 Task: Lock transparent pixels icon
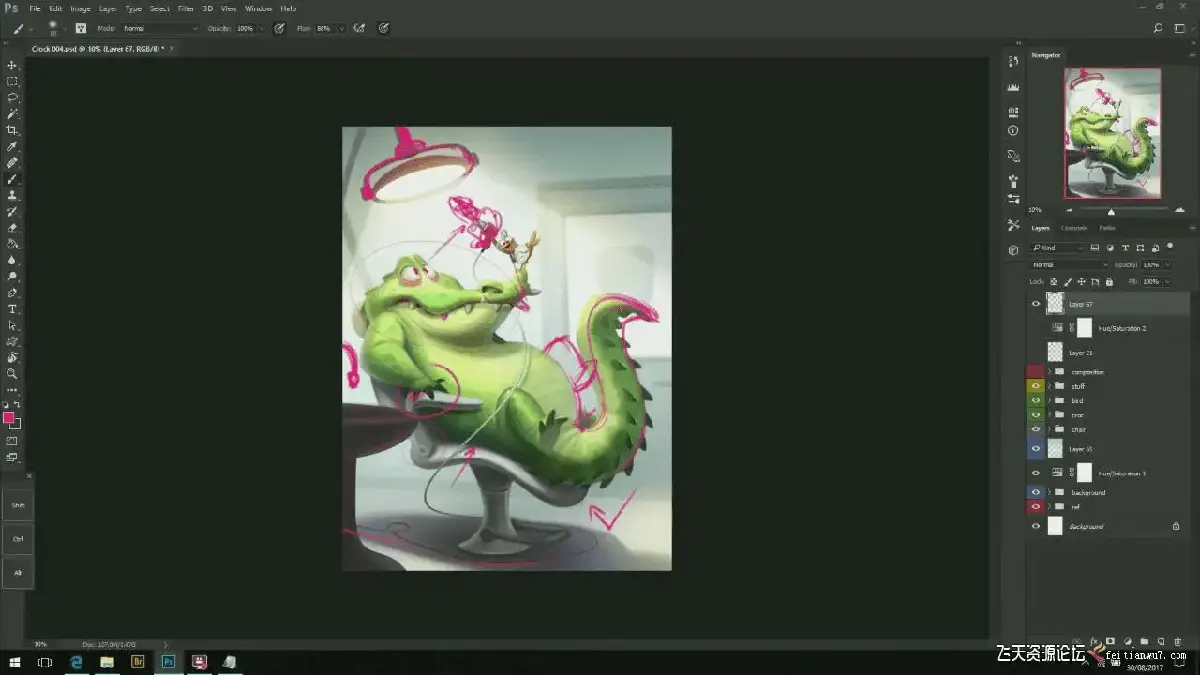1054,282
